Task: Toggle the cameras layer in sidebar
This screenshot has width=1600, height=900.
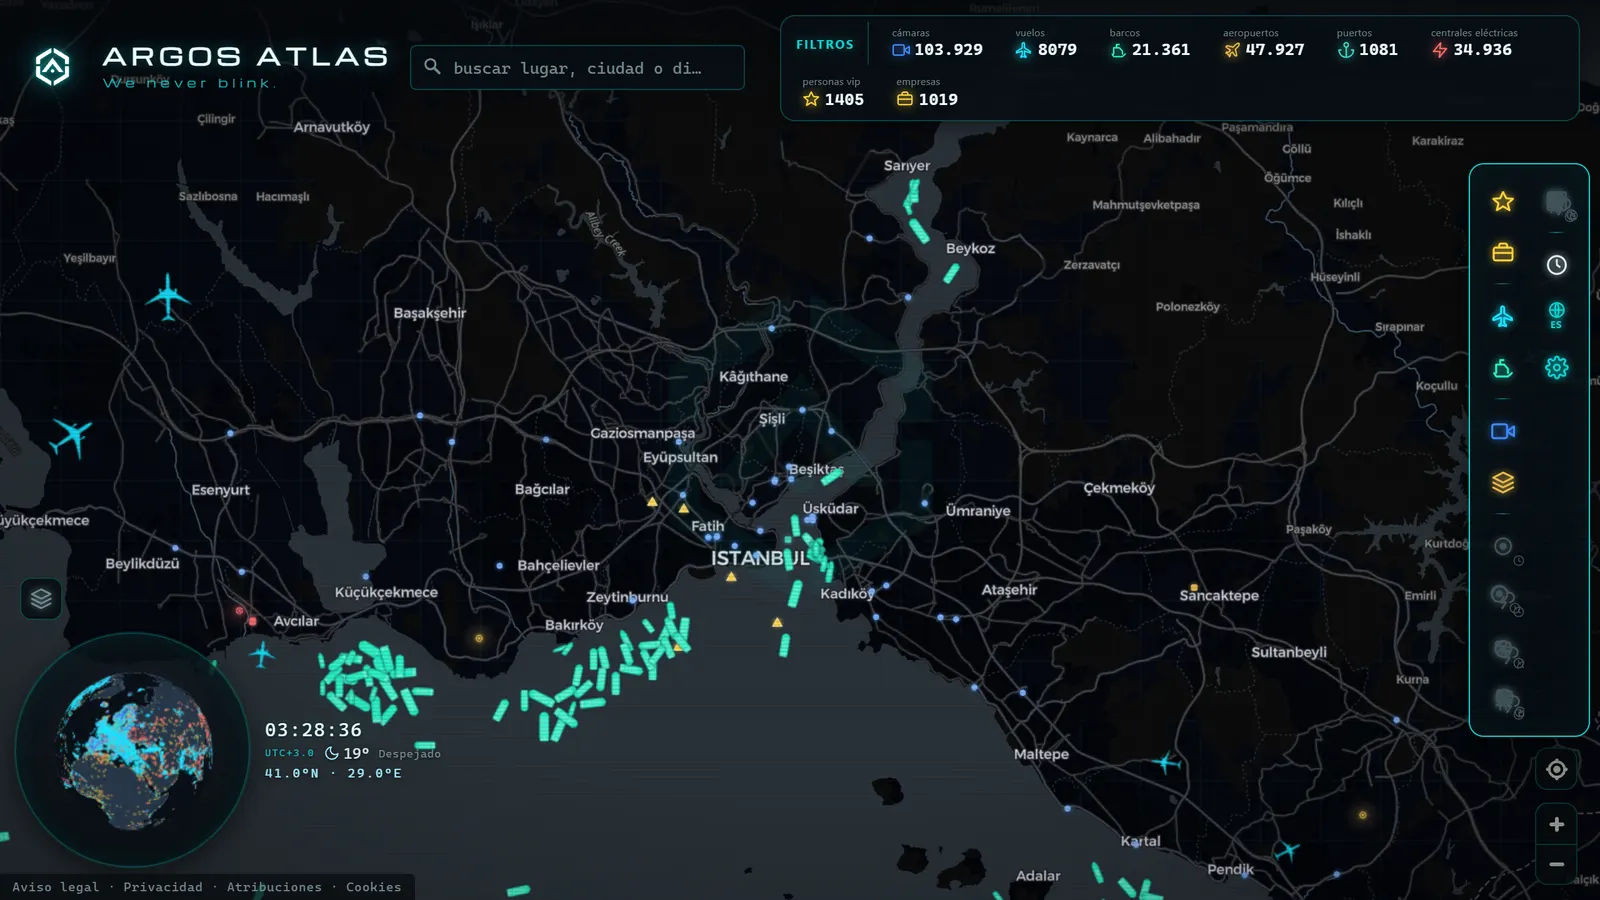Action: pos(1502,431)
